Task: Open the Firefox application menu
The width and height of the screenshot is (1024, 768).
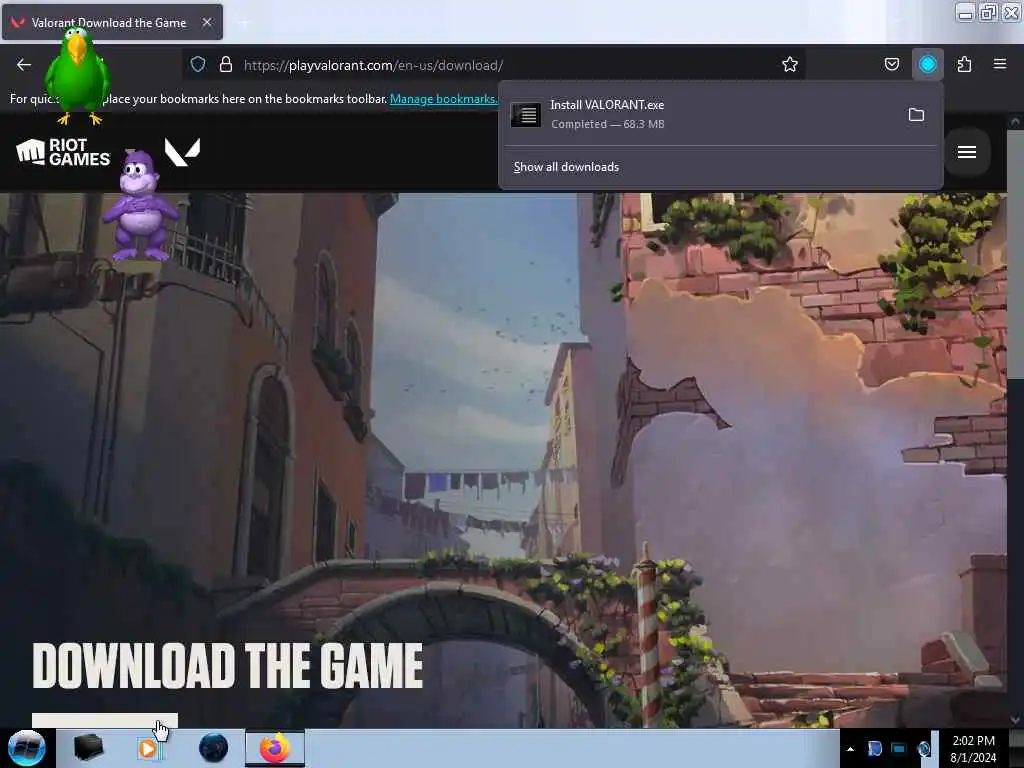Action: pos(999,65)
